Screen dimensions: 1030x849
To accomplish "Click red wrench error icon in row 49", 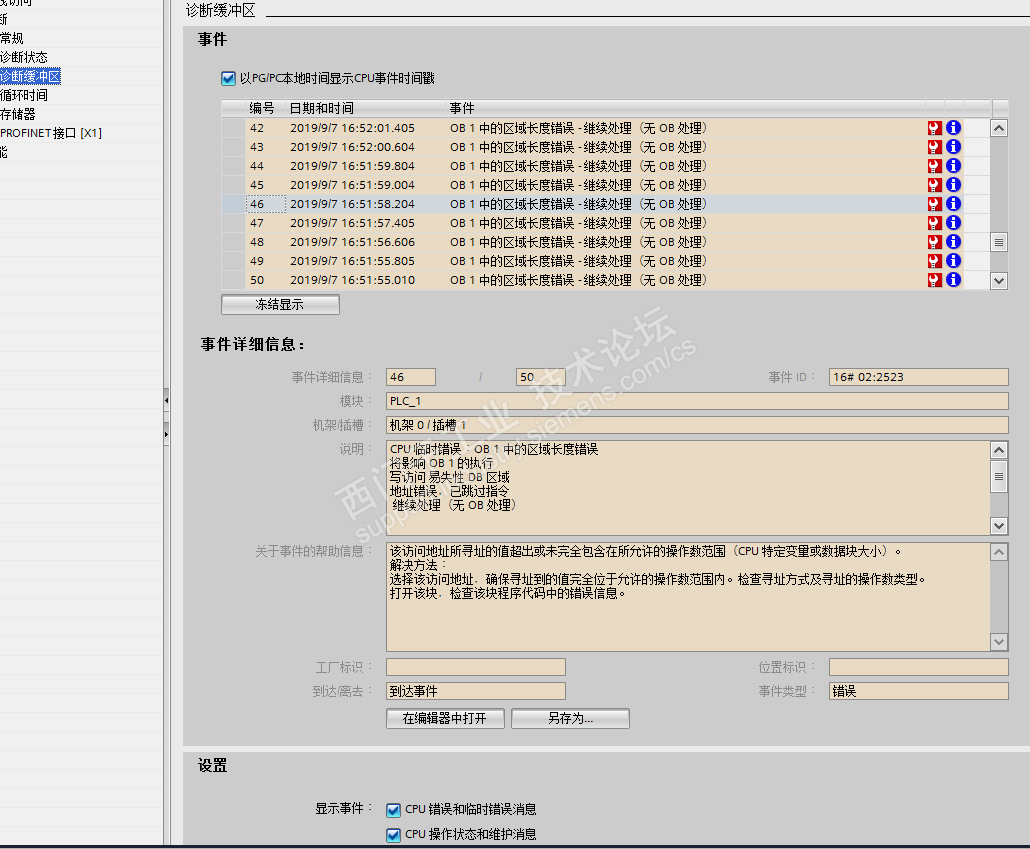I will 934,262.
